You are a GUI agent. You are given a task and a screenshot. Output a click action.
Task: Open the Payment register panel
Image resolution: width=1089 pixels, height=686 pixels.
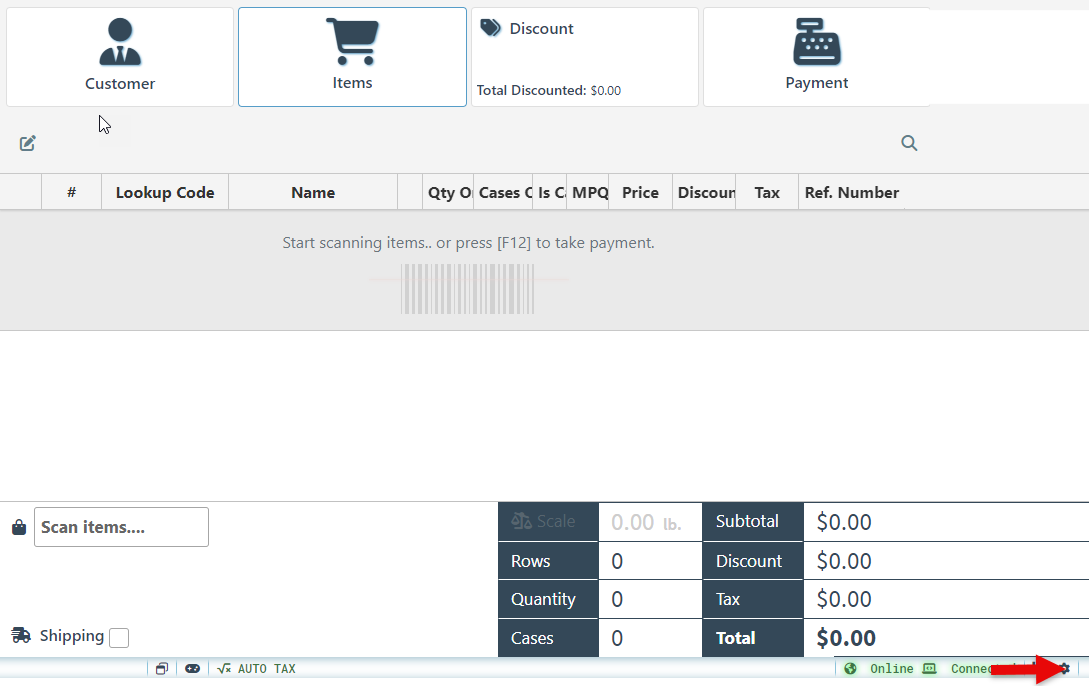click(816, 57)
